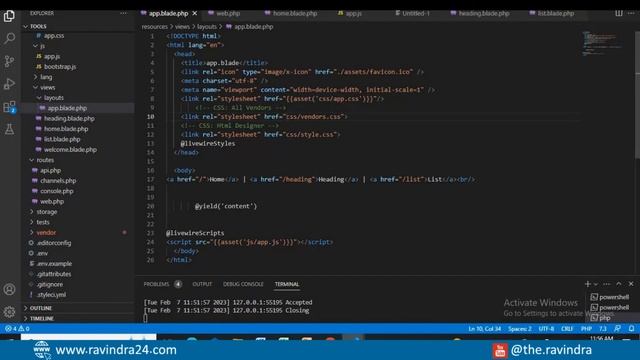Click the PHP language mode status item

[587, 329]
